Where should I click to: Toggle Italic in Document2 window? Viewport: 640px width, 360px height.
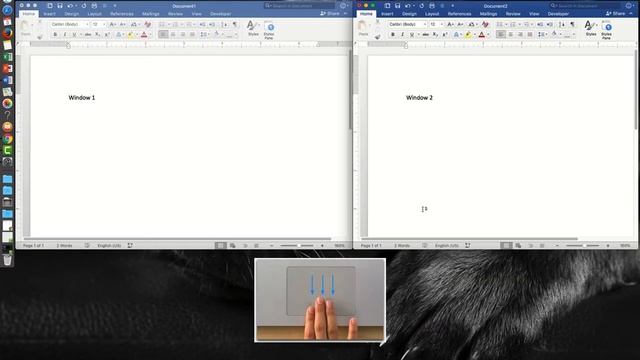402,35
